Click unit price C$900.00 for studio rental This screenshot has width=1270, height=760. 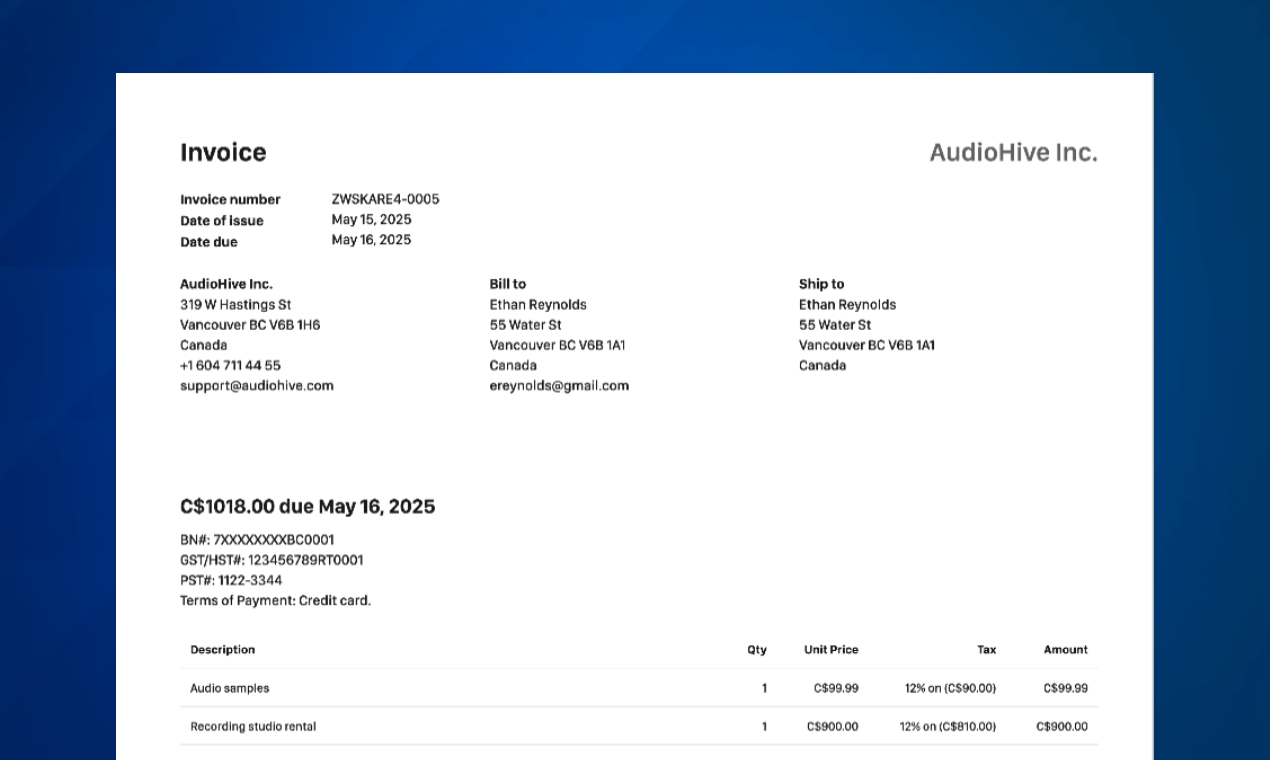click(x=833, y=727)
